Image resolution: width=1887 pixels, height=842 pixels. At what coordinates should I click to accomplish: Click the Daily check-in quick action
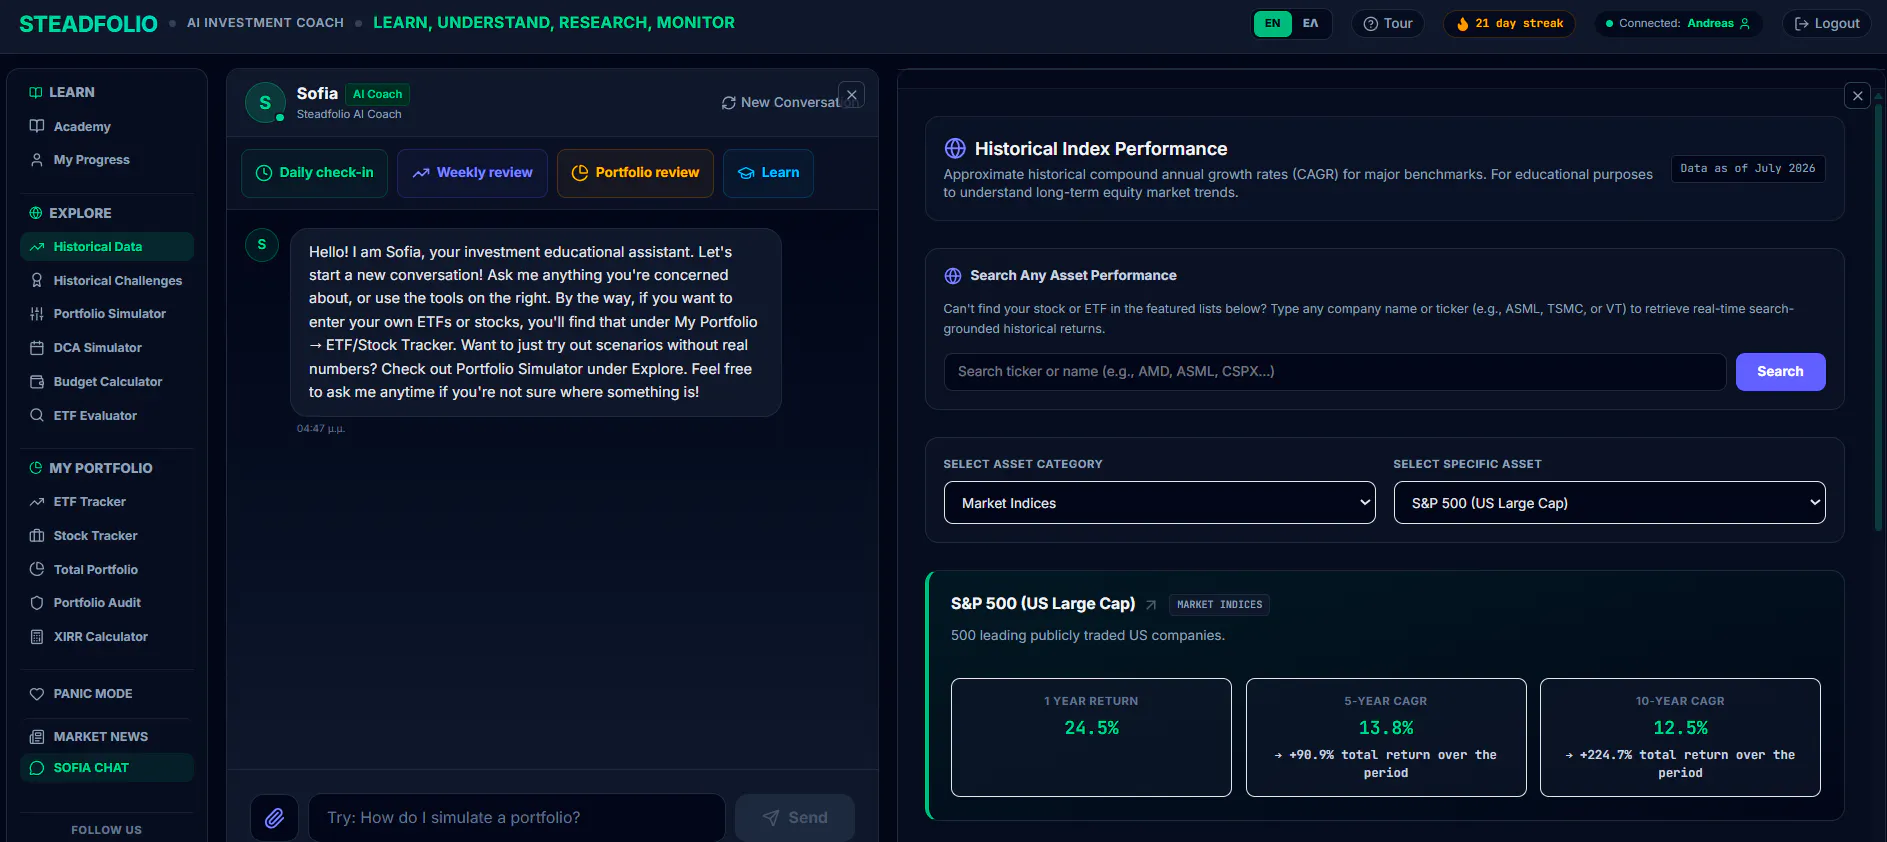pyautogui.click(x=315, y=173)
